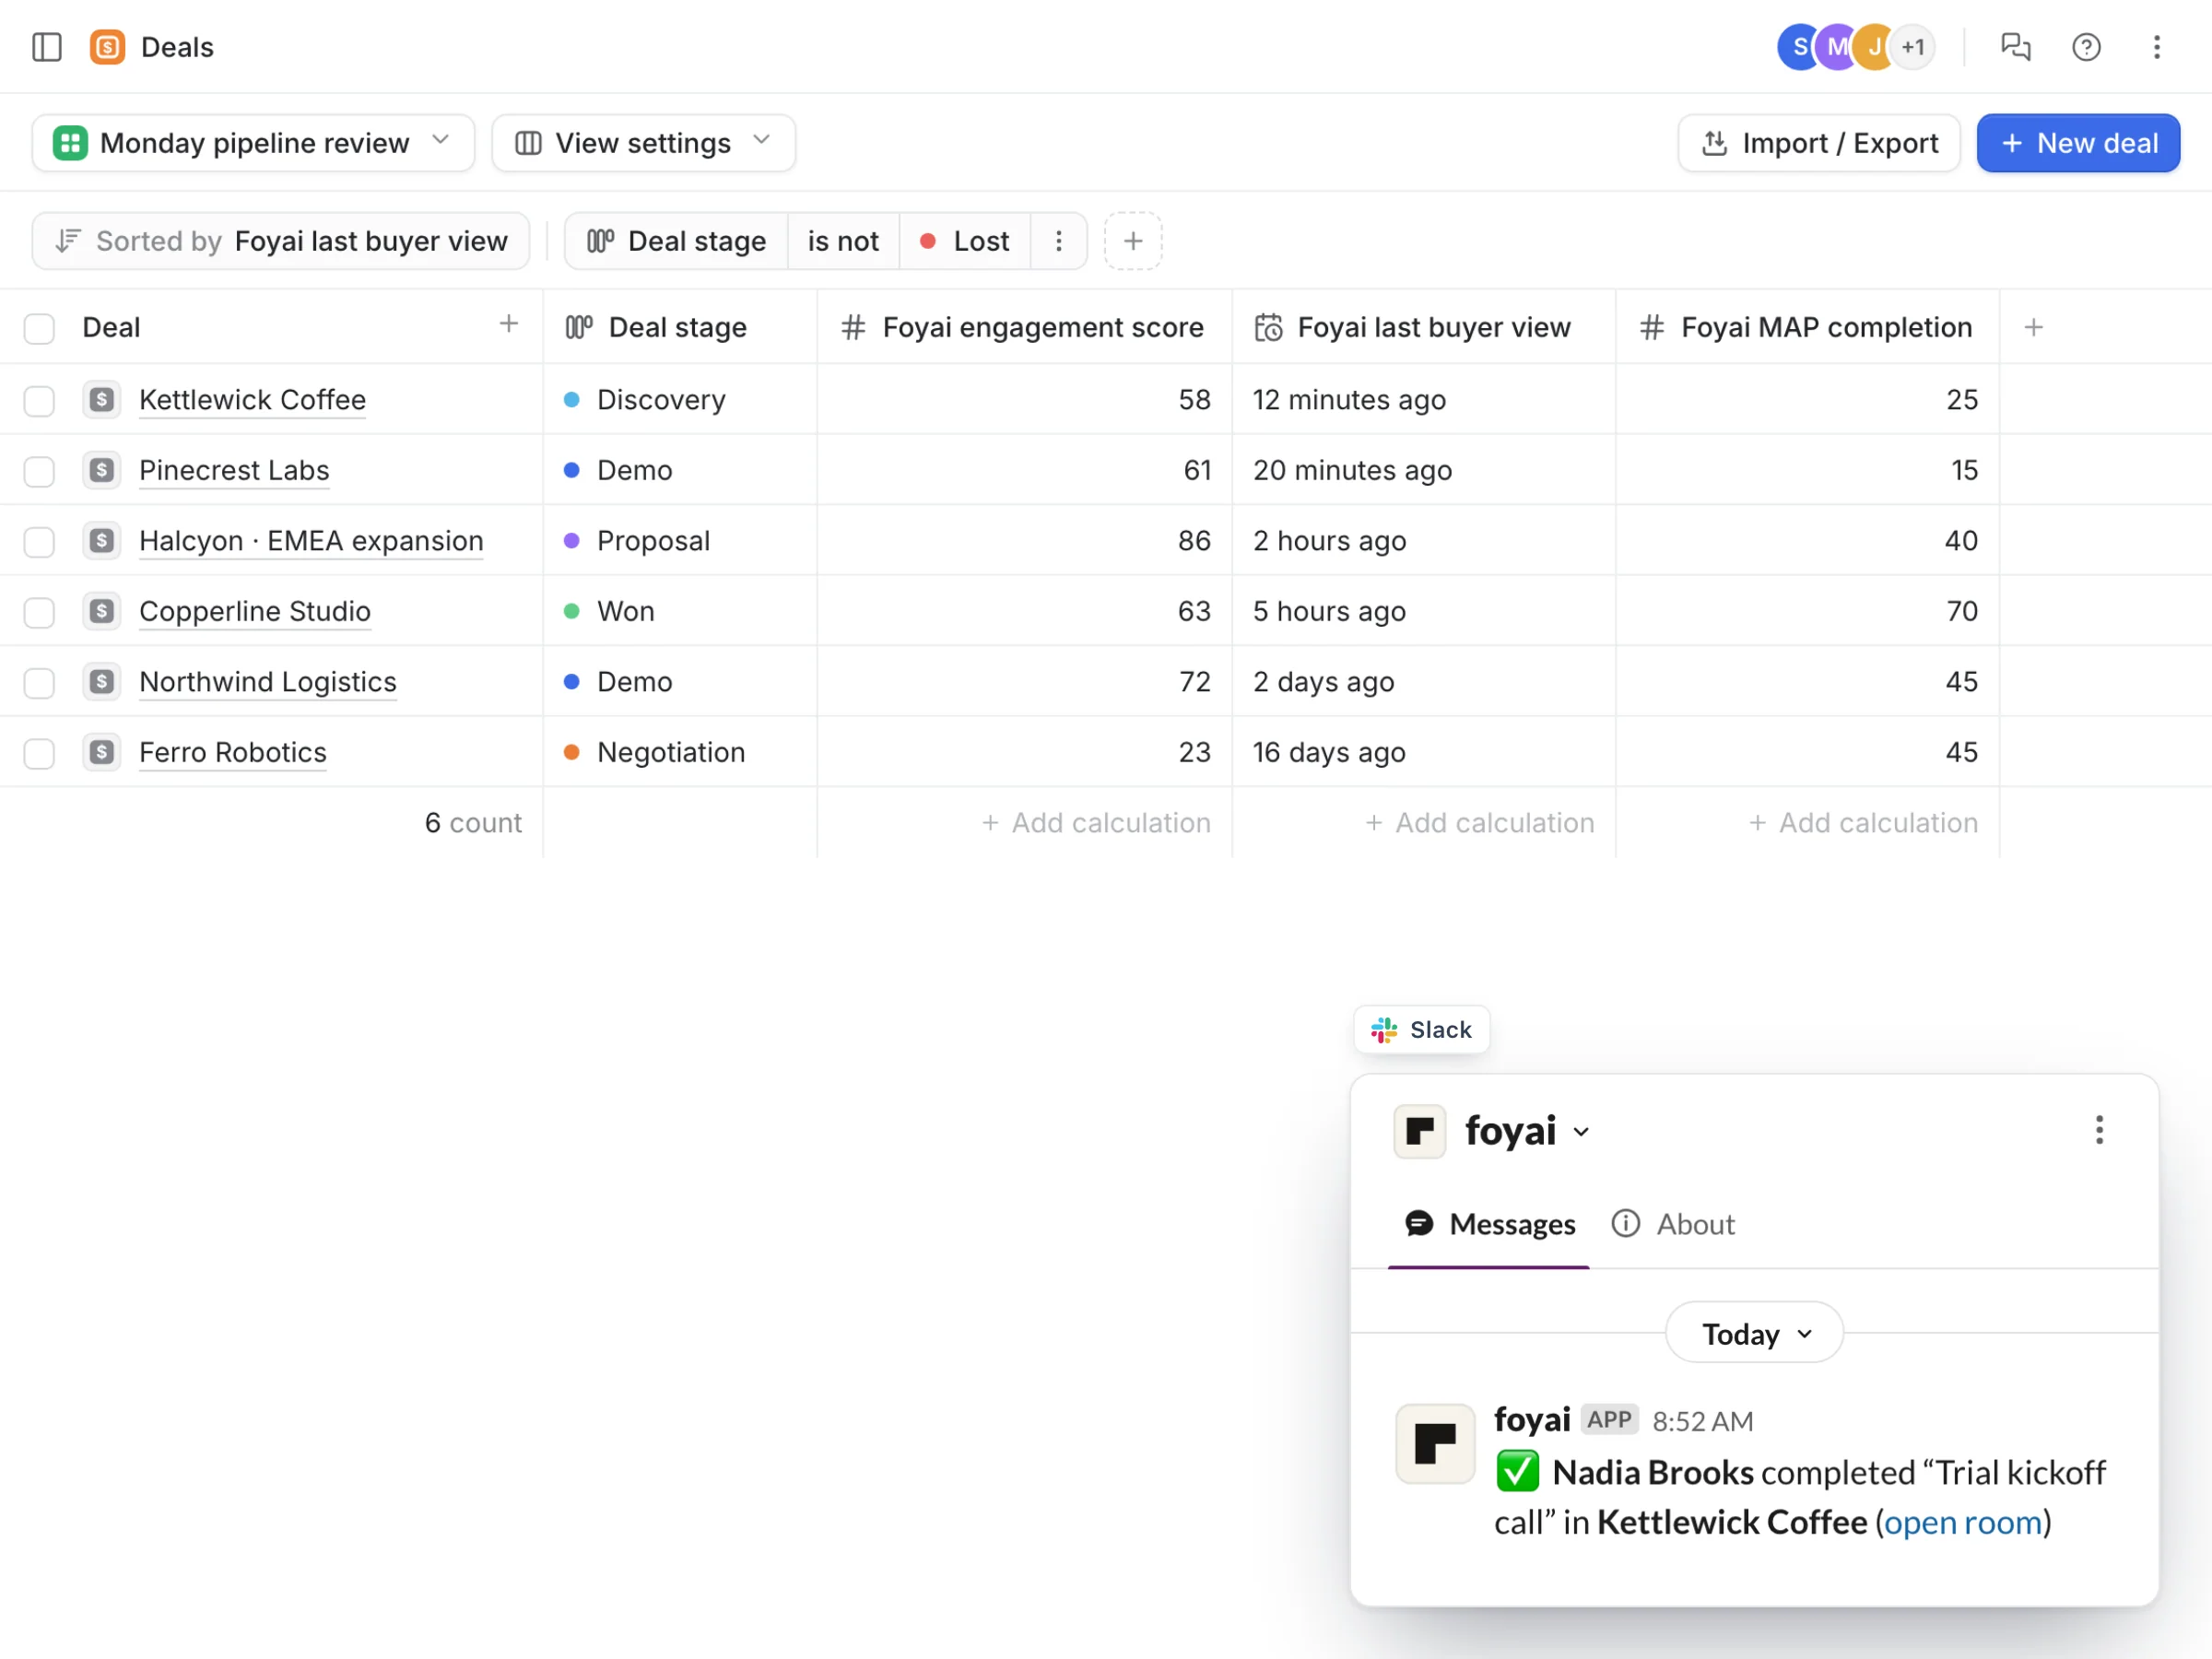Open the Monday pipeline review view dropdown
The width and height of the screenshot is (2212, 1659).
pos(253,143)
